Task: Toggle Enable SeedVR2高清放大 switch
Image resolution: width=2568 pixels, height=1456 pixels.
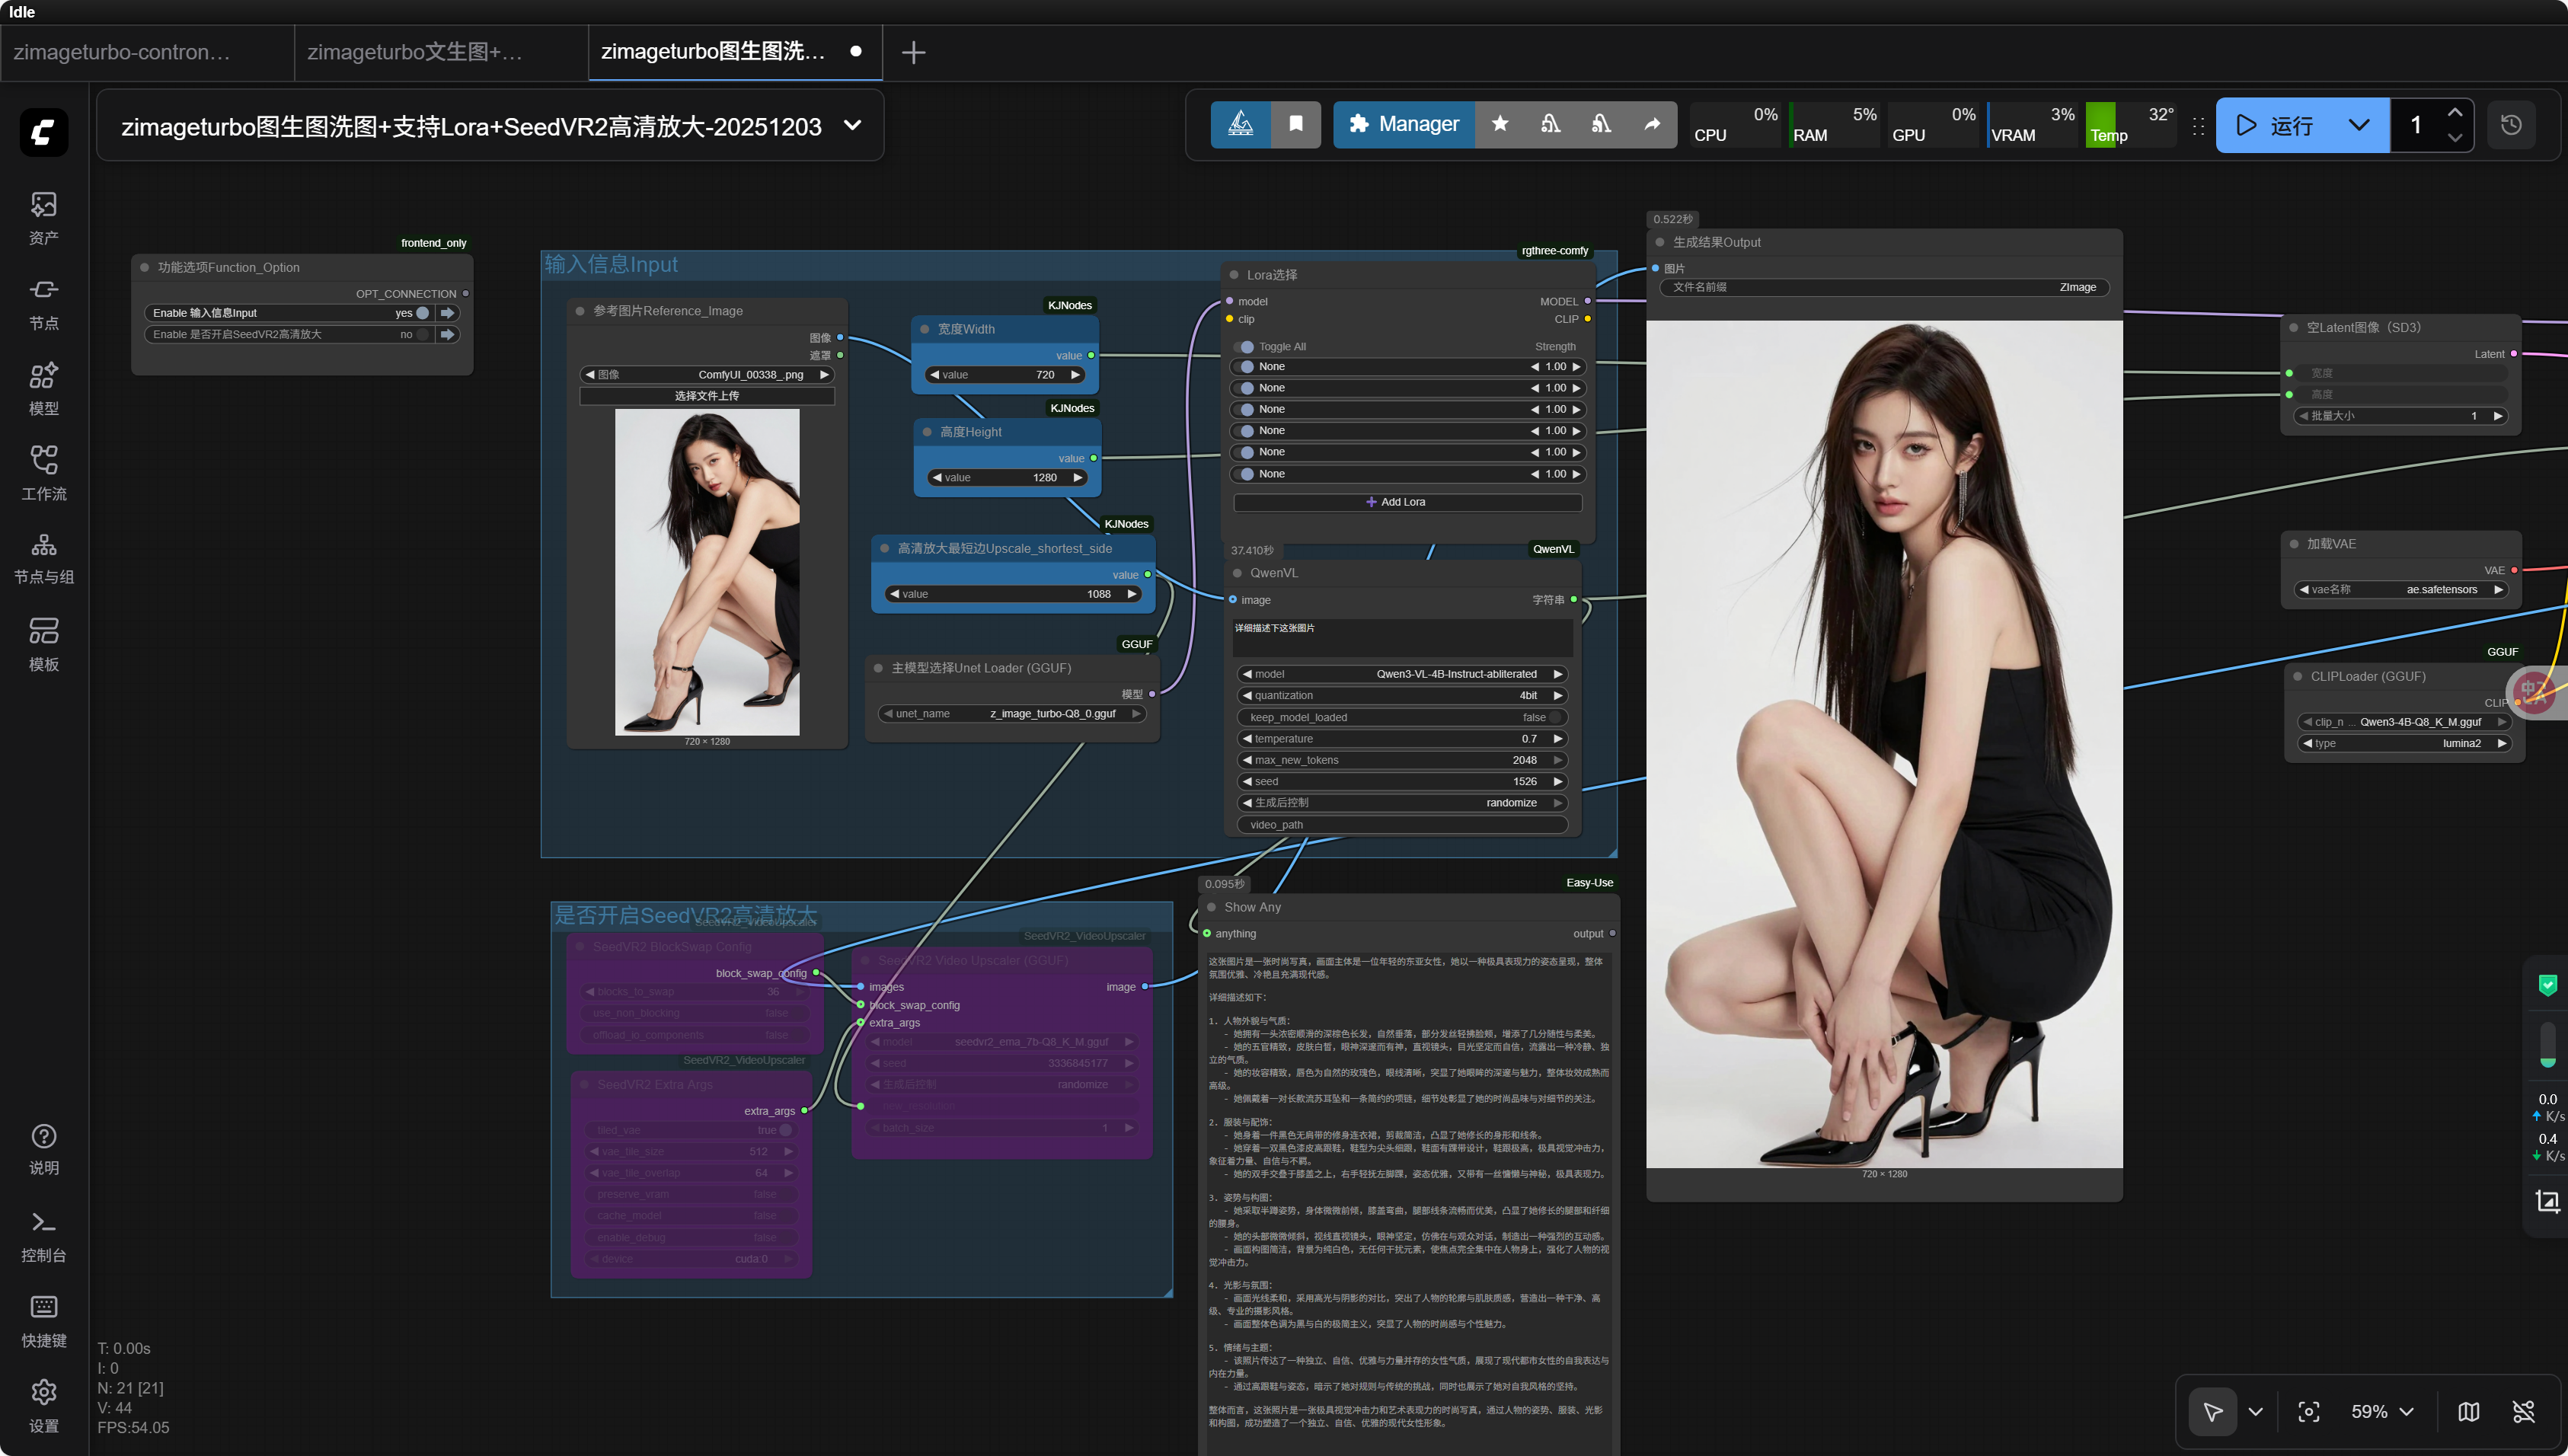Action: [423, 335]
